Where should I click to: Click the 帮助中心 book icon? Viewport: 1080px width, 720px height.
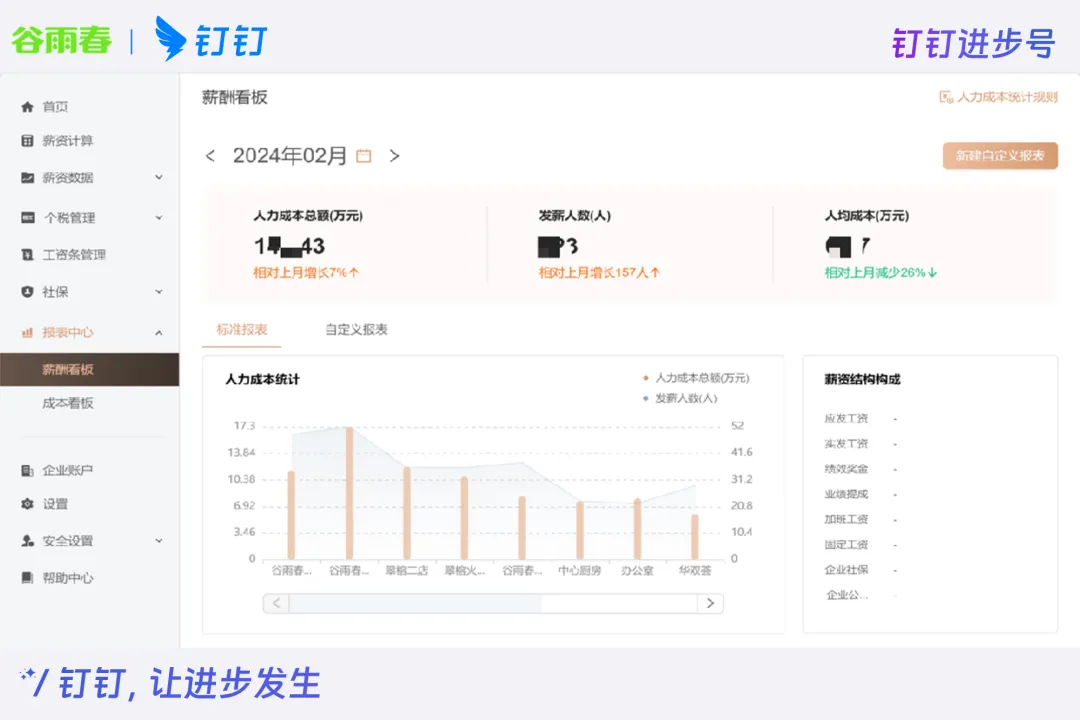(28, 577)
